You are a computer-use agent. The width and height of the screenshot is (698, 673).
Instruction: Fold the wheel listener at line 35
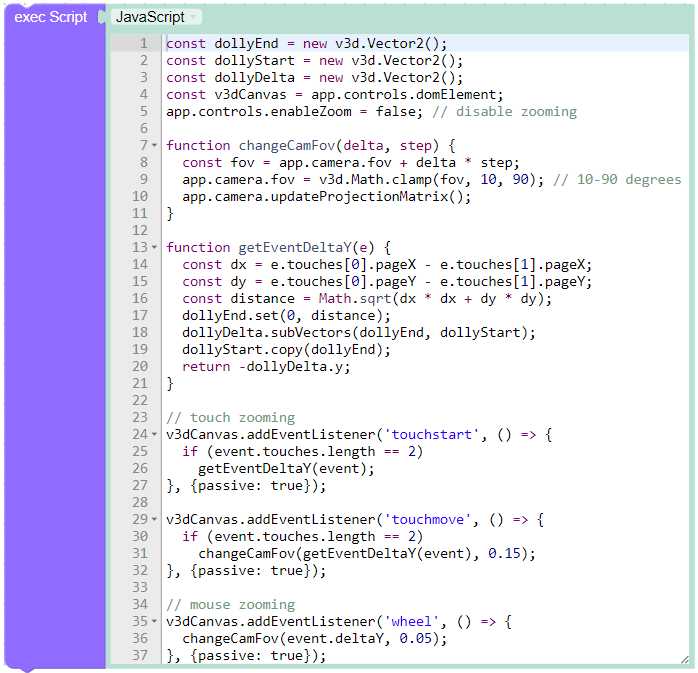pyautogui.click(x=154, y=621)
